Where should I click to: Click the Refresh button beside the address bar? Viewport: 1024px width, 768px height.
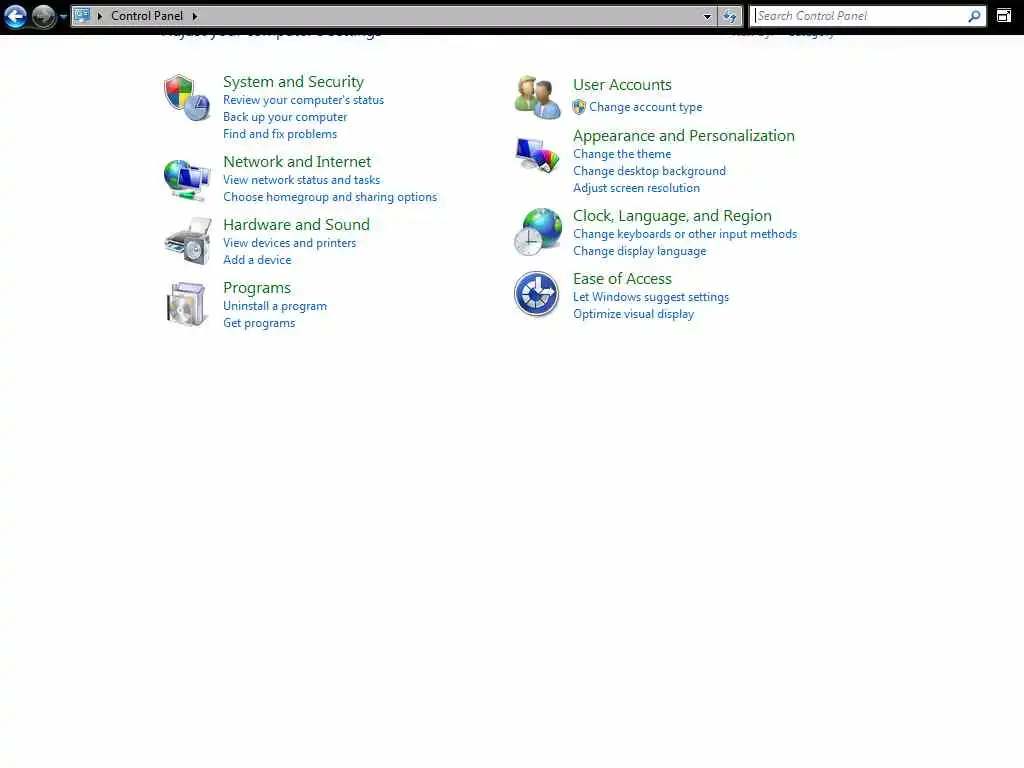[729, 16]
